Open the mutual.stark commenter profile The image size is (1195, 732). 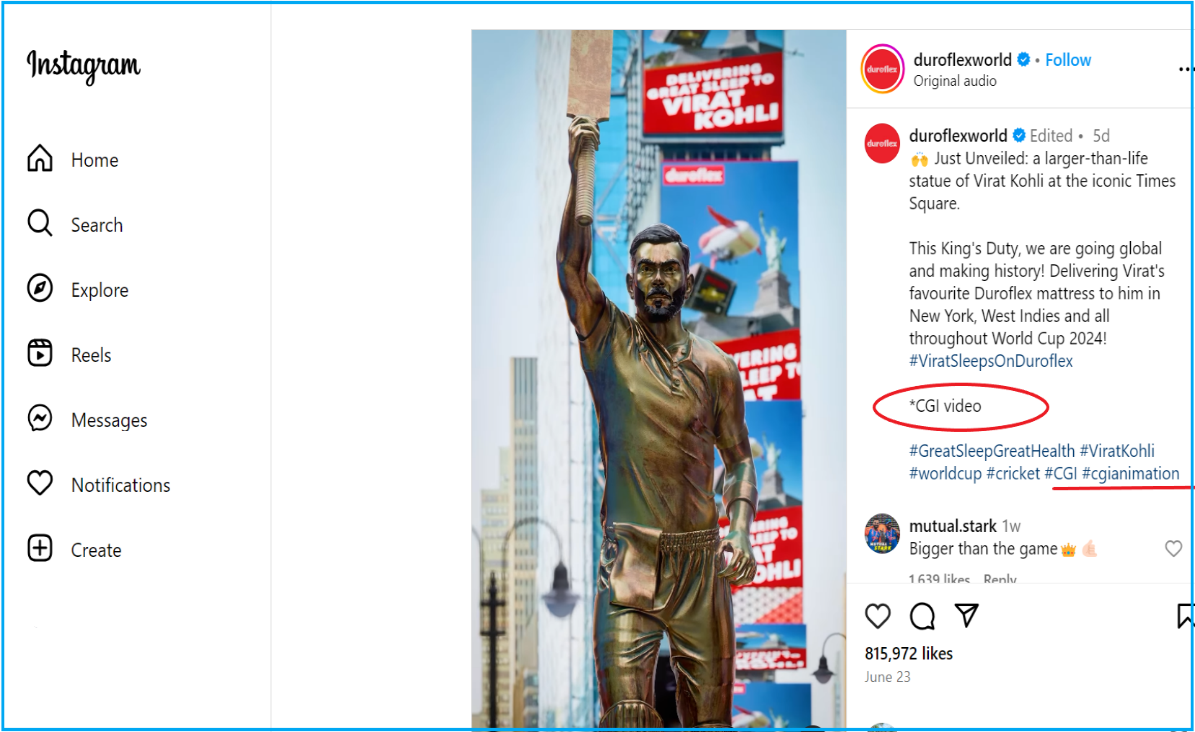(953, 526)
